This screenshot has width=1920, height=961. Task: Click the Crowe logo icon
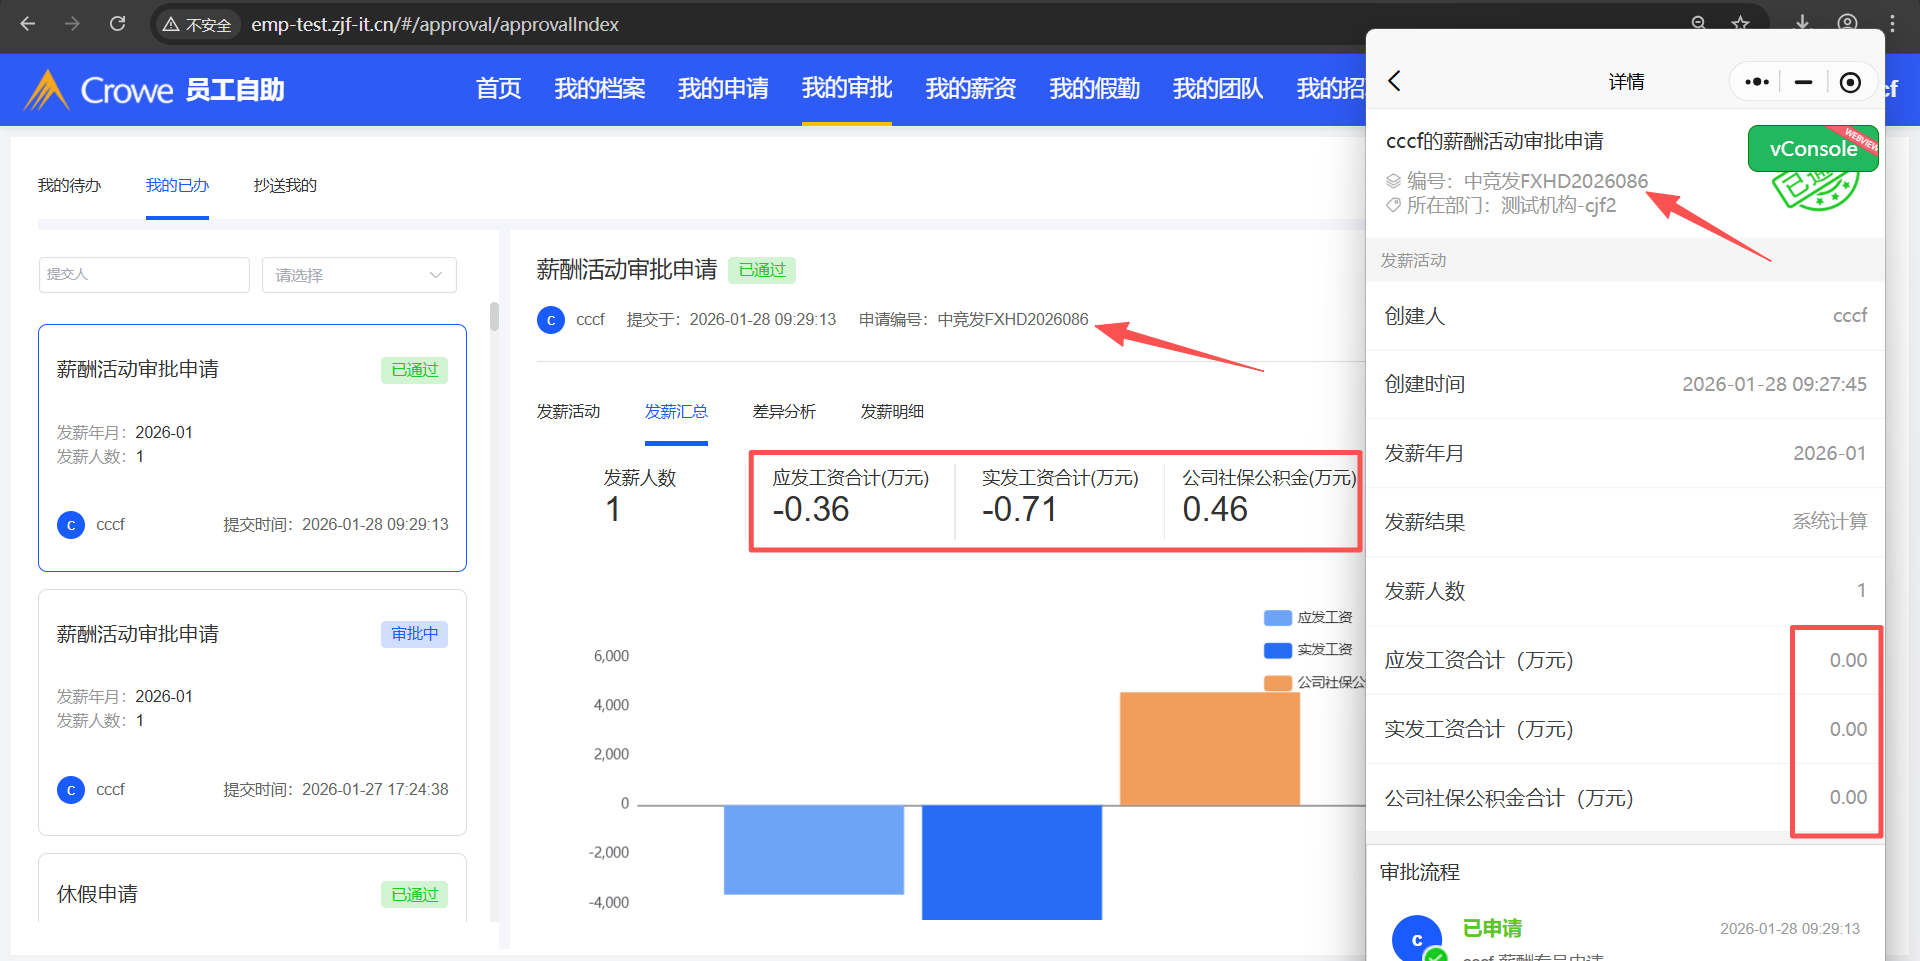[46, 90]
